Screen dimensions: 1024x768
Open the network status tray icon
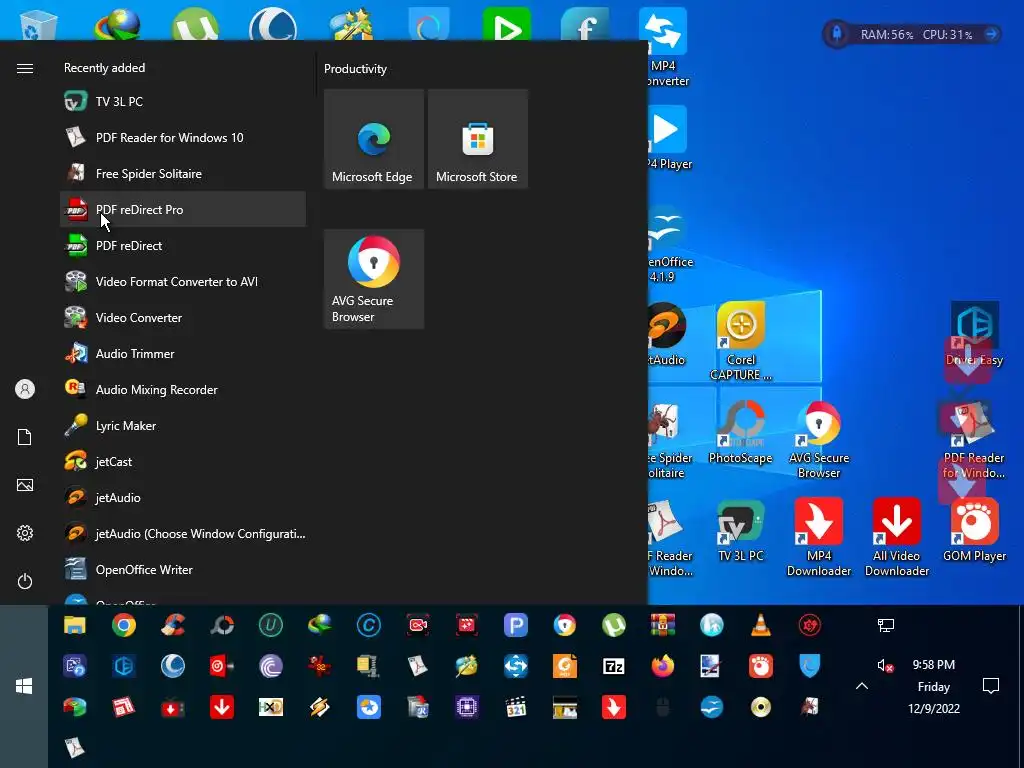[886, 626]
